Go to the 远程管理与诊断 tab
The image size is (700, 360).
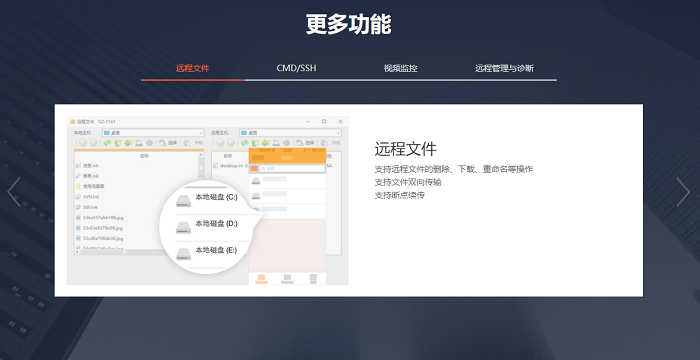coord(504,68)
